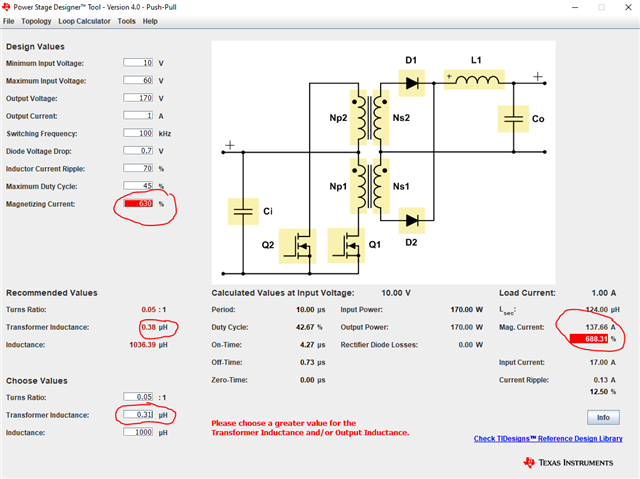The image size is (640, 479).
Task: Click the Output Voltage input field
Action: [138, 98]
